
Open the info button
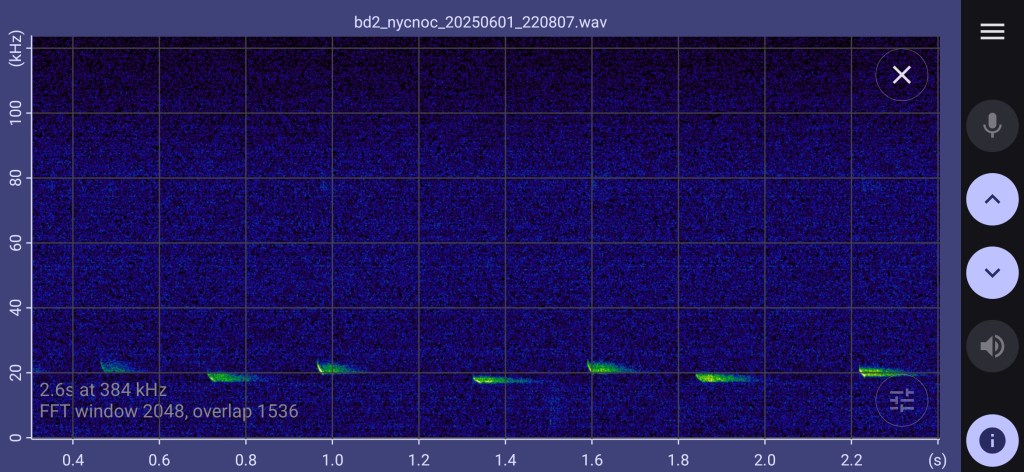pyautogui.click(x=992, y=440)
